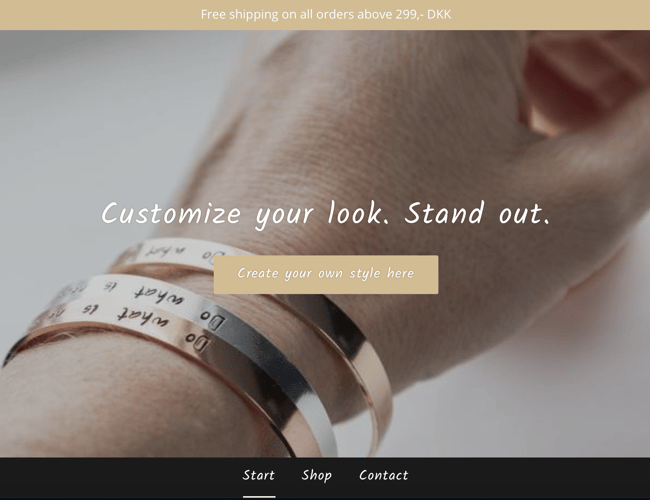Click the black navigation bar left of Start
650x500 pixels.
click(120, 478)
